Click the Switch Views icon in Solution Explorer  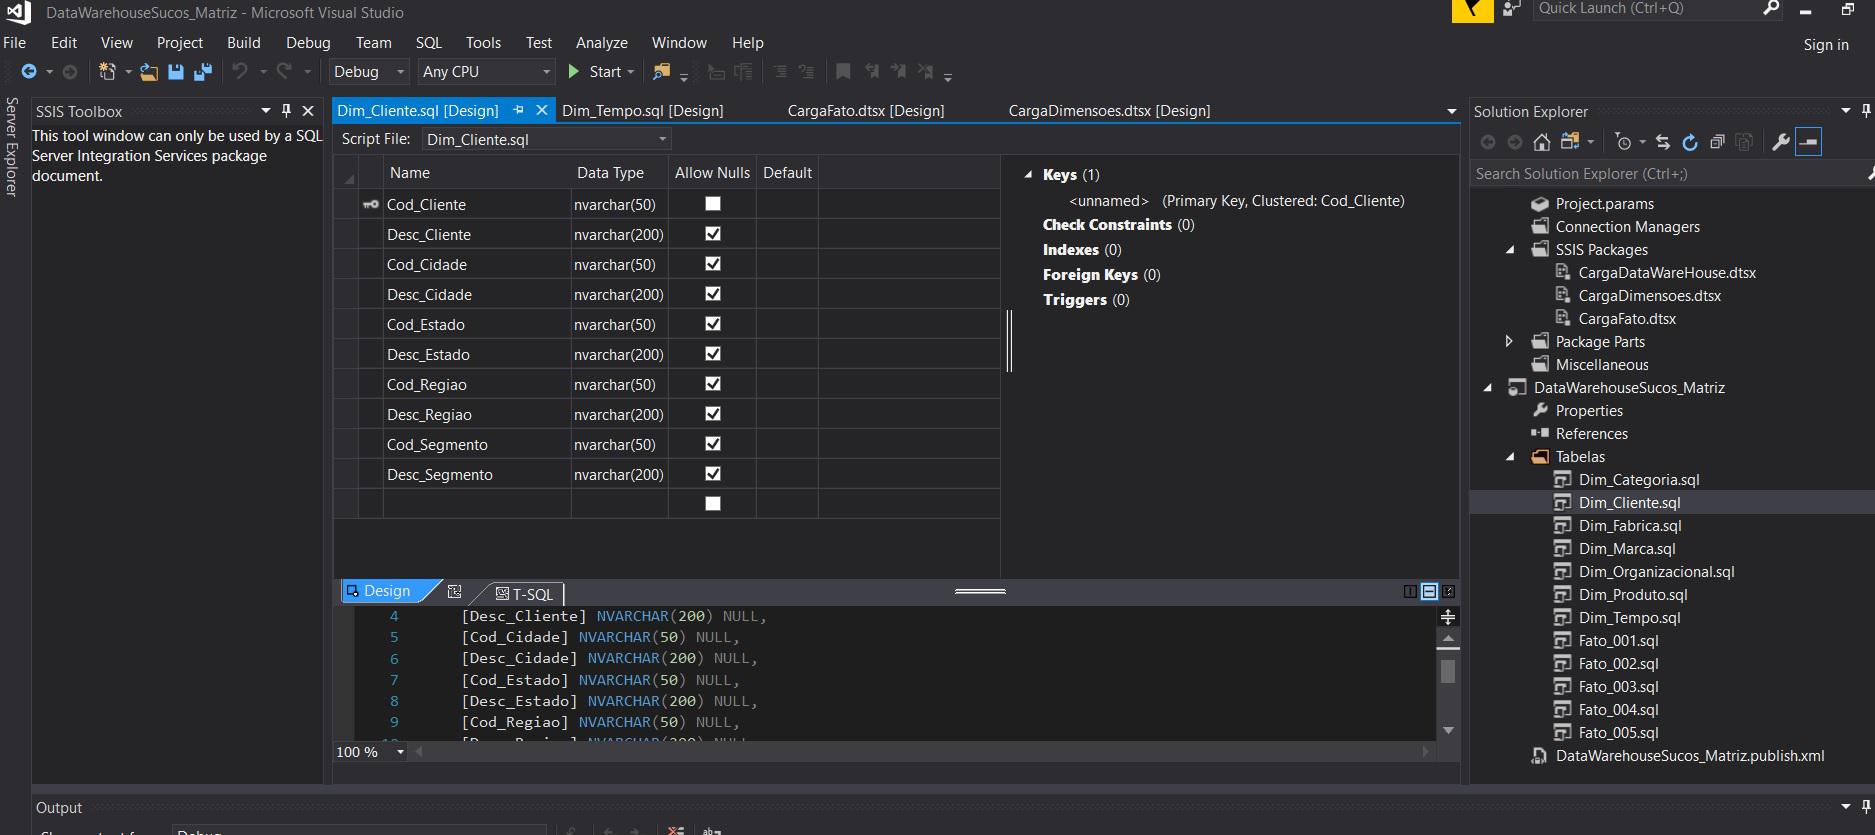coord(1569,142)
